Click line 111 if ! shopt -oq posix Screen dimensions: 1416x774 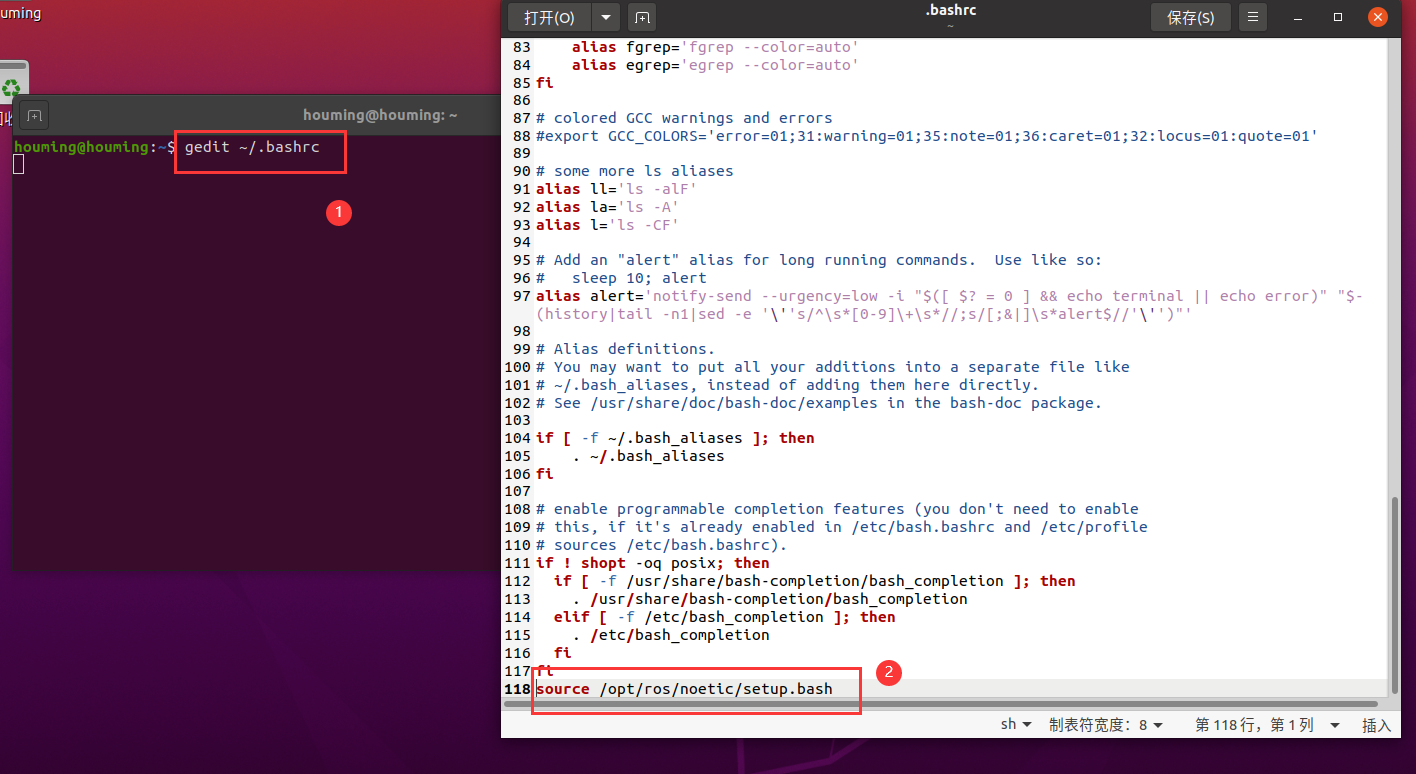[x=653, y=563]
